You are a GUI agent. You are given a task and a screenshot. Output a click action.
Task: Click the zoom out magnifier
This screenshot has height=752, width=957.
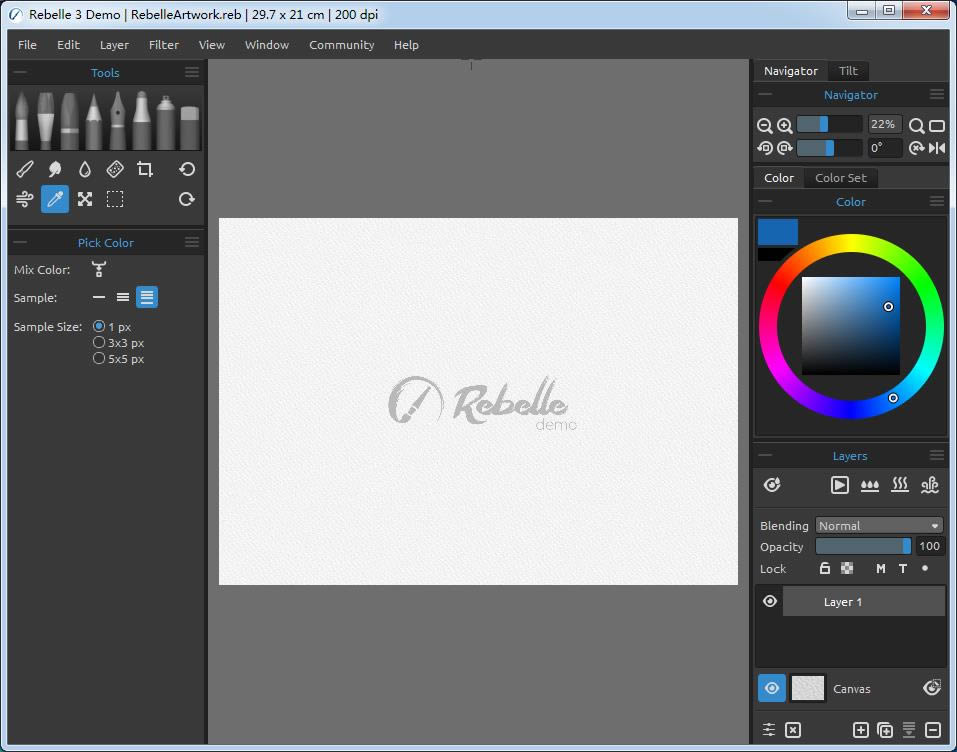(764, 126)
